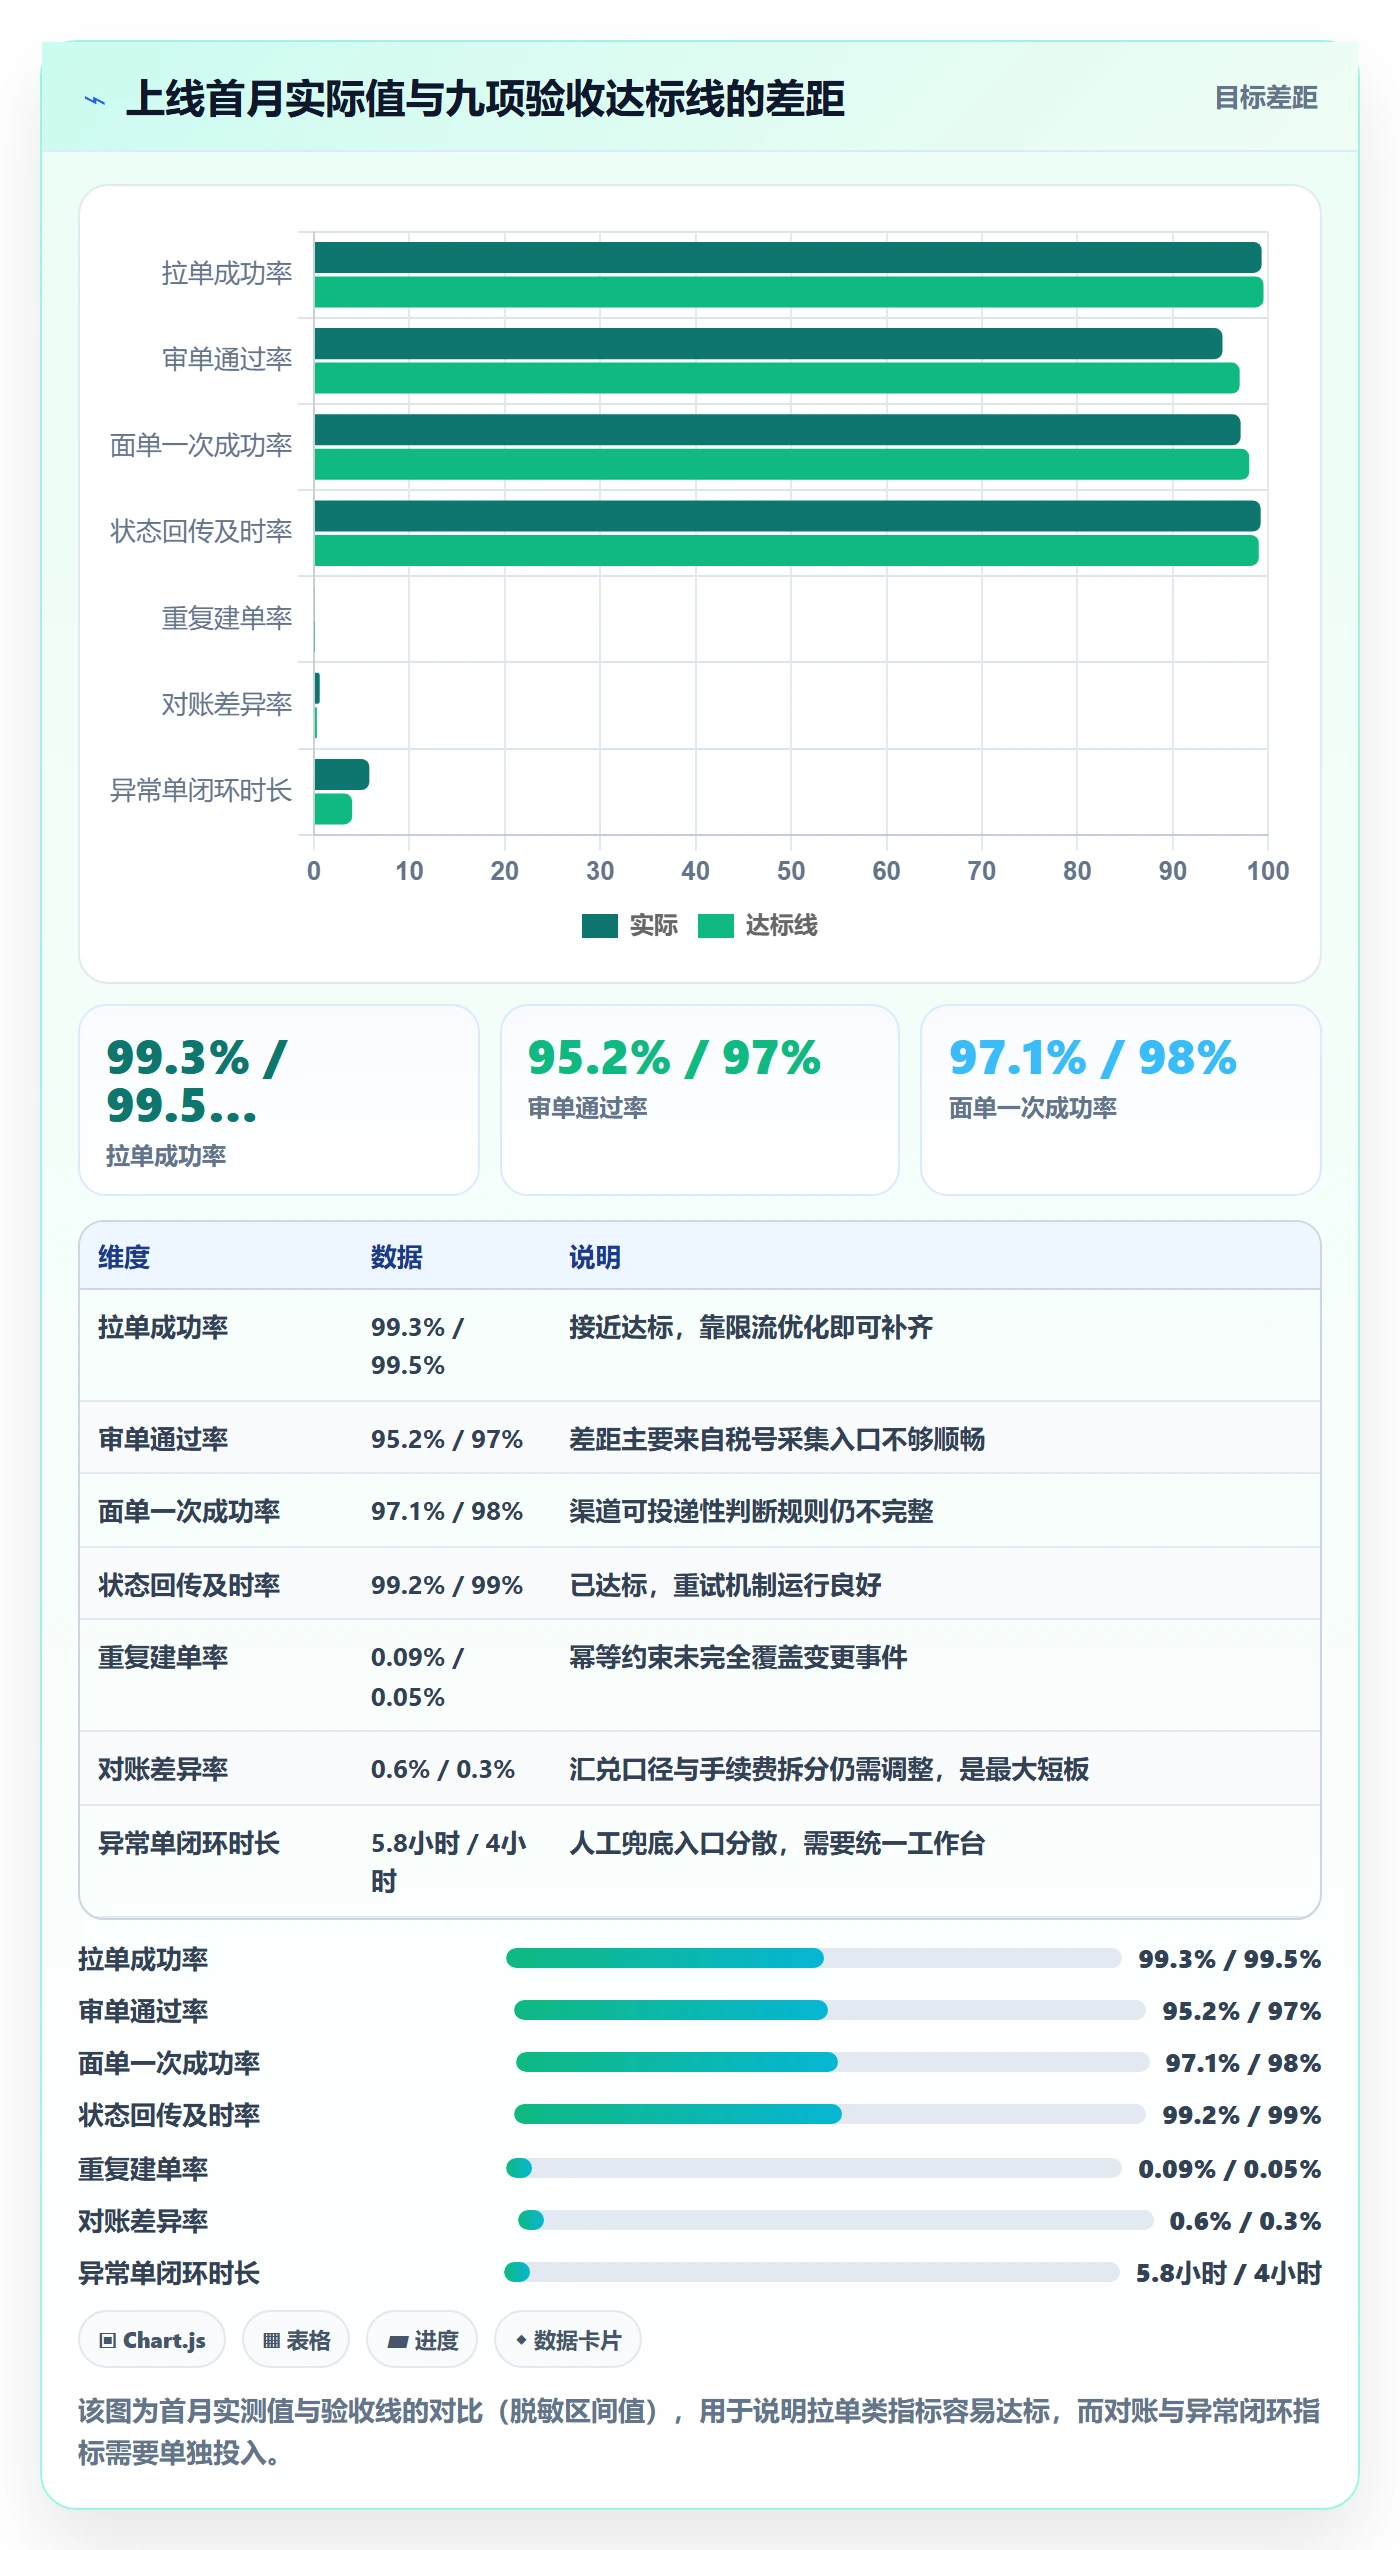Click the table cell 99.2% / 99%
Viewport: 1400px width, 2550px height.
(x=447, y=1585)
